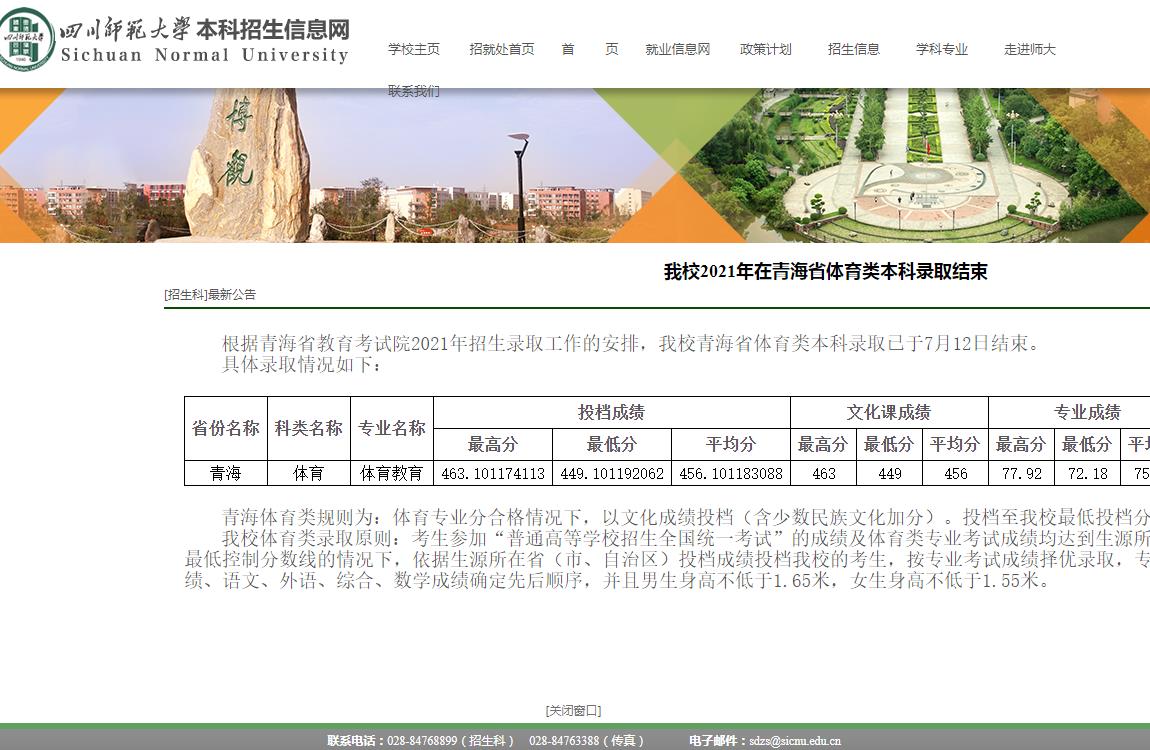1150x750 pixels.
Task: Click the 2021青海省体育类本科录取 article title
Action: 825,272
